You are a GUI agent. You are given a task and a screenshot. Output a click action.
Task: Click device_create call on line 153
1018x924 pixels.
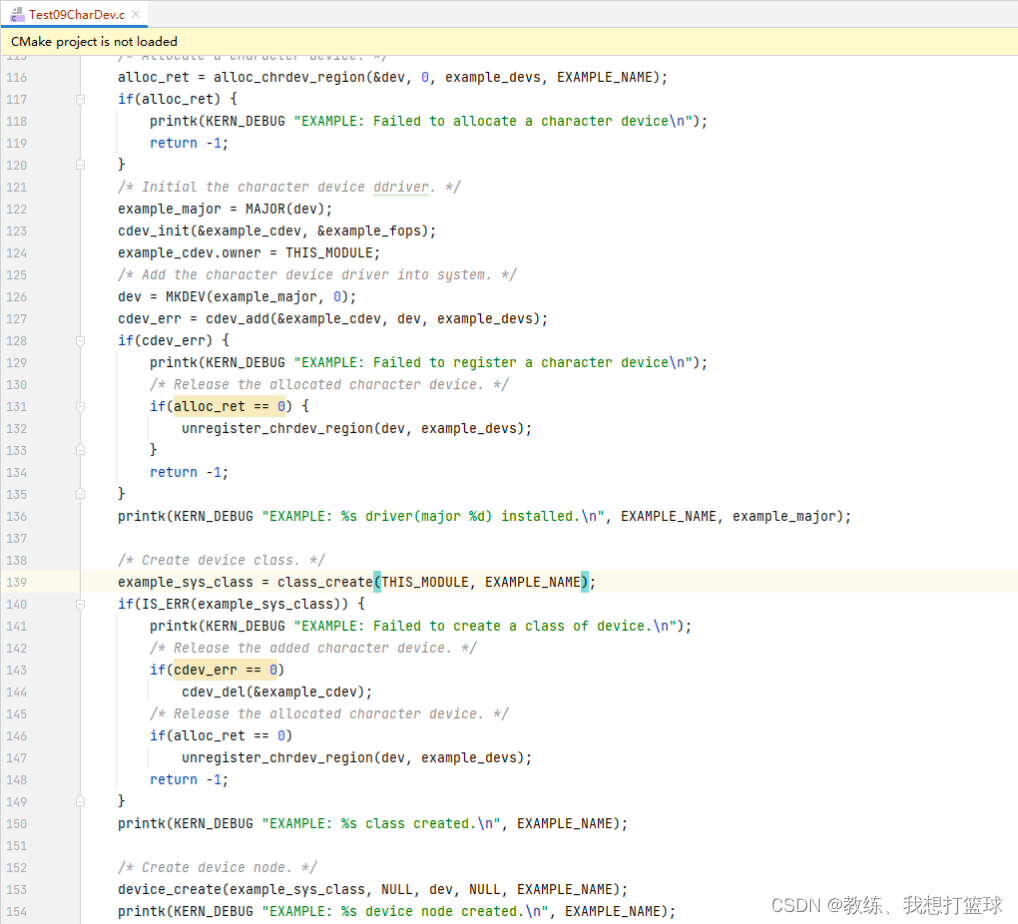[x=169, y=890]
